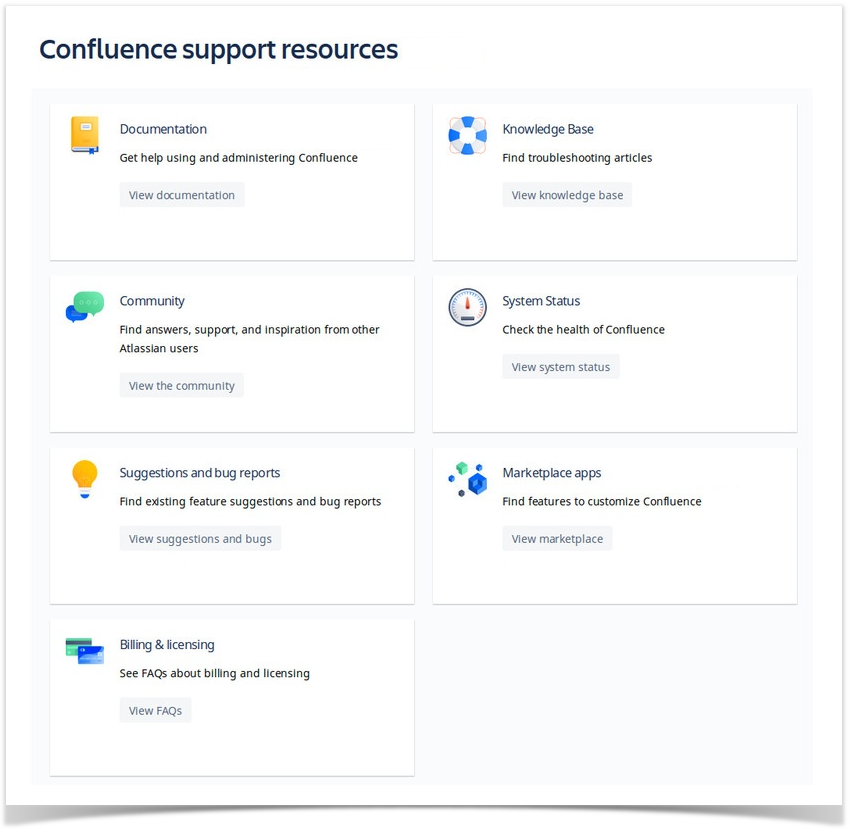Click text 'Find troubleshooting articles'

coord(577,158)
